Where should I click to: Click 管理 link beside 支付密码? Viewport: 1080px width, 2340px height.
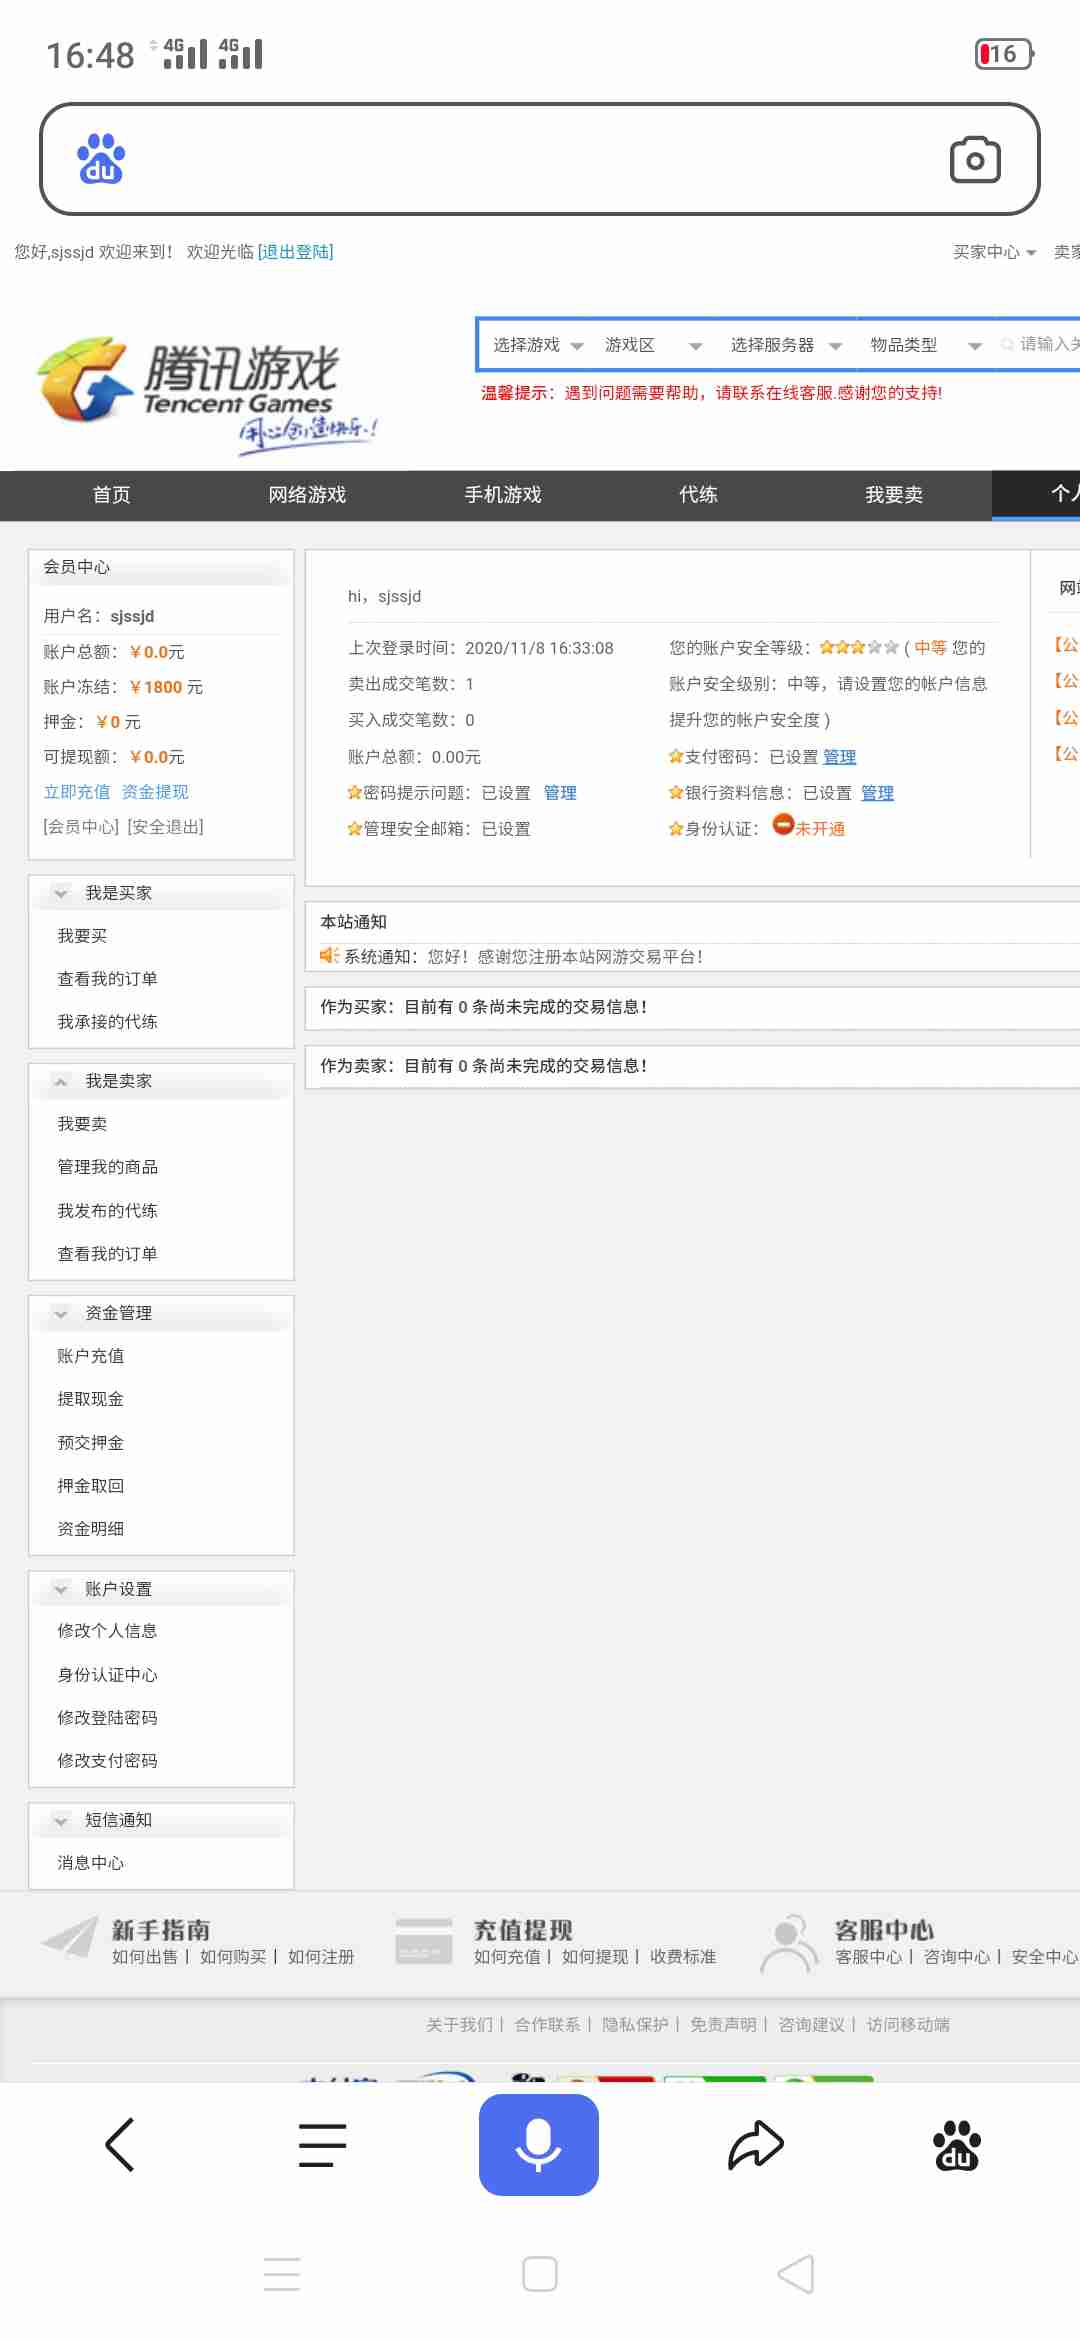(840, 757)
